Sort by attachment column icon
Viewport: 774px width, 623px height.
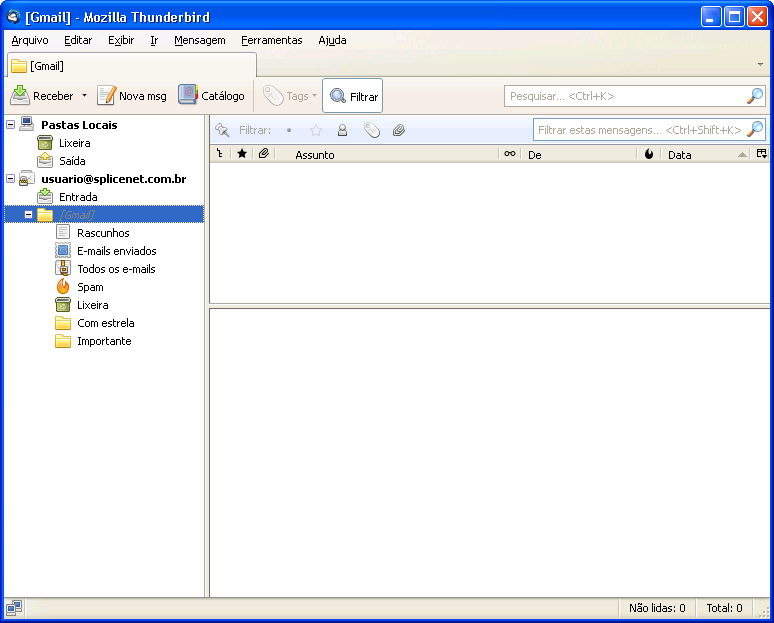click(264, 154)
